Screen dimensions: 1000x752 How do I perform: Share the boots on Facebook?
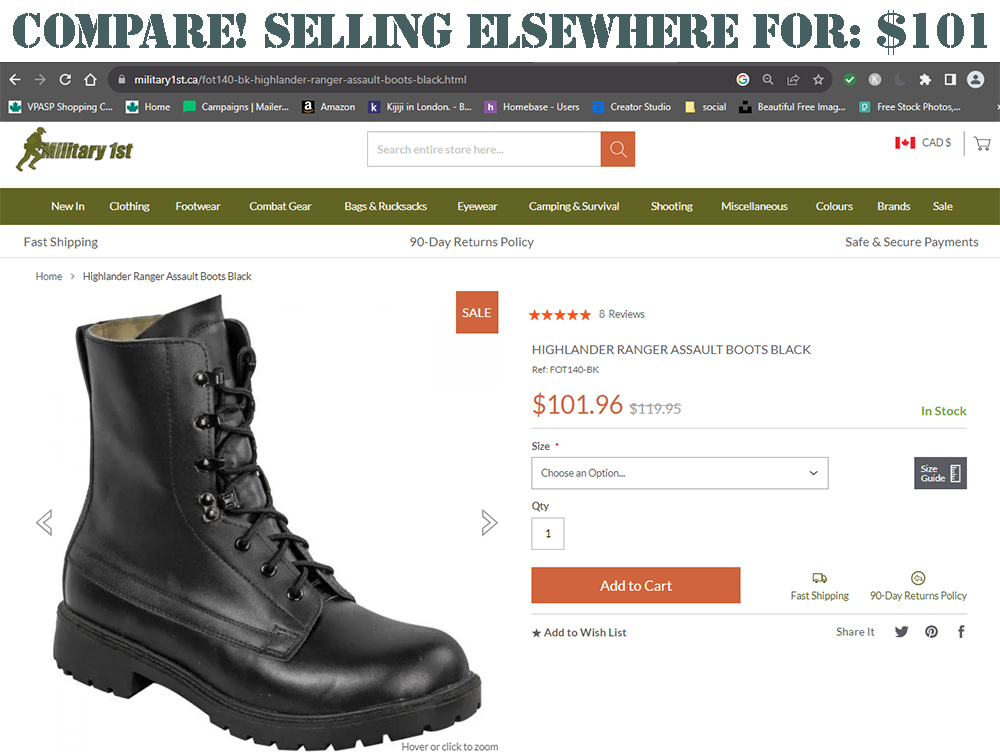[960, 632]
